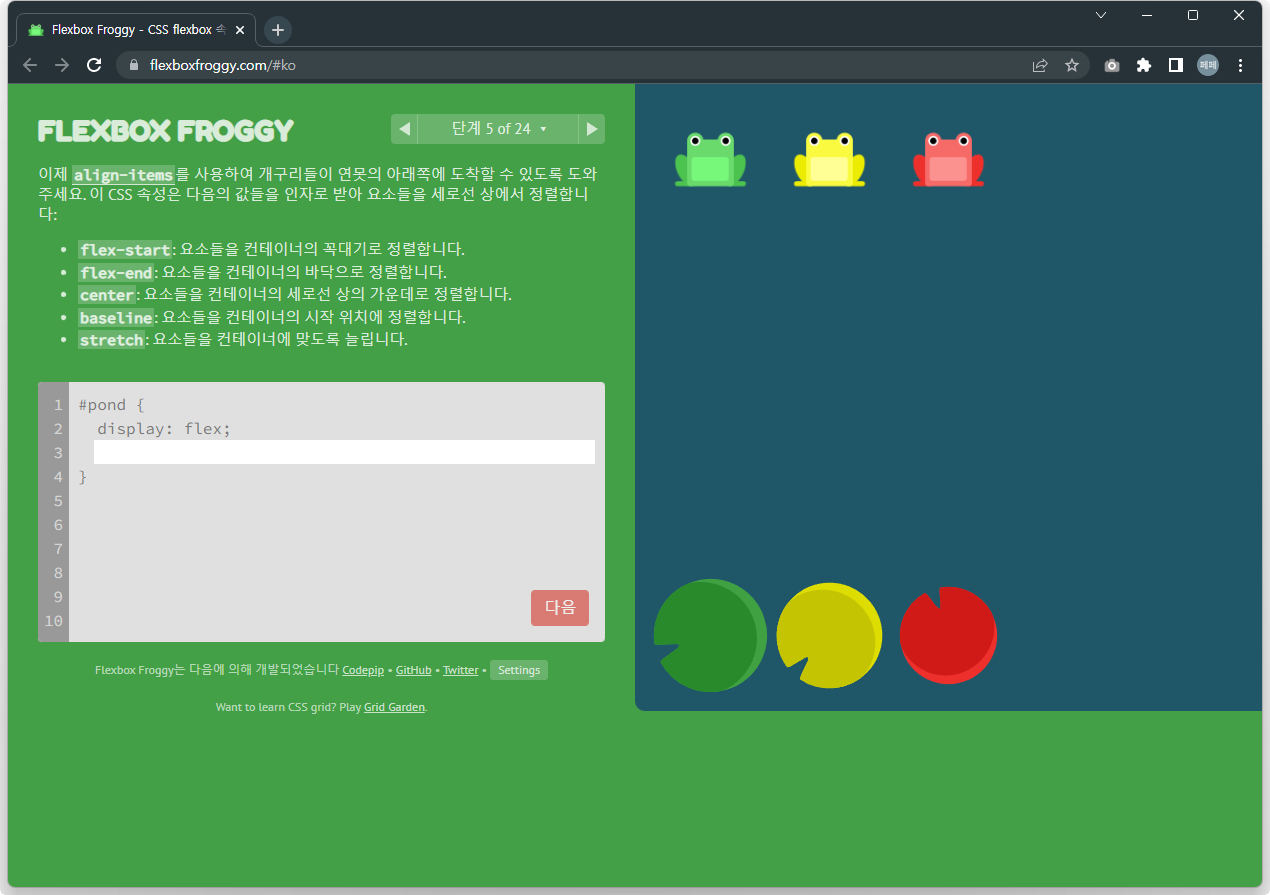Click the stretch code keyword
Screen dimensions: 1270x895
coord(112,341)
